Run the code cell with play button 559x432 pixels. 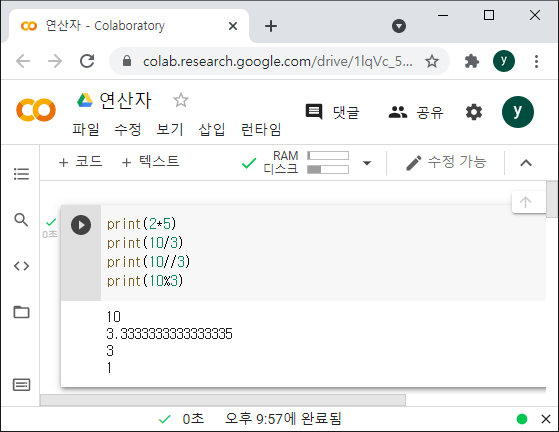pyautogui.click(x=81, y=225)
